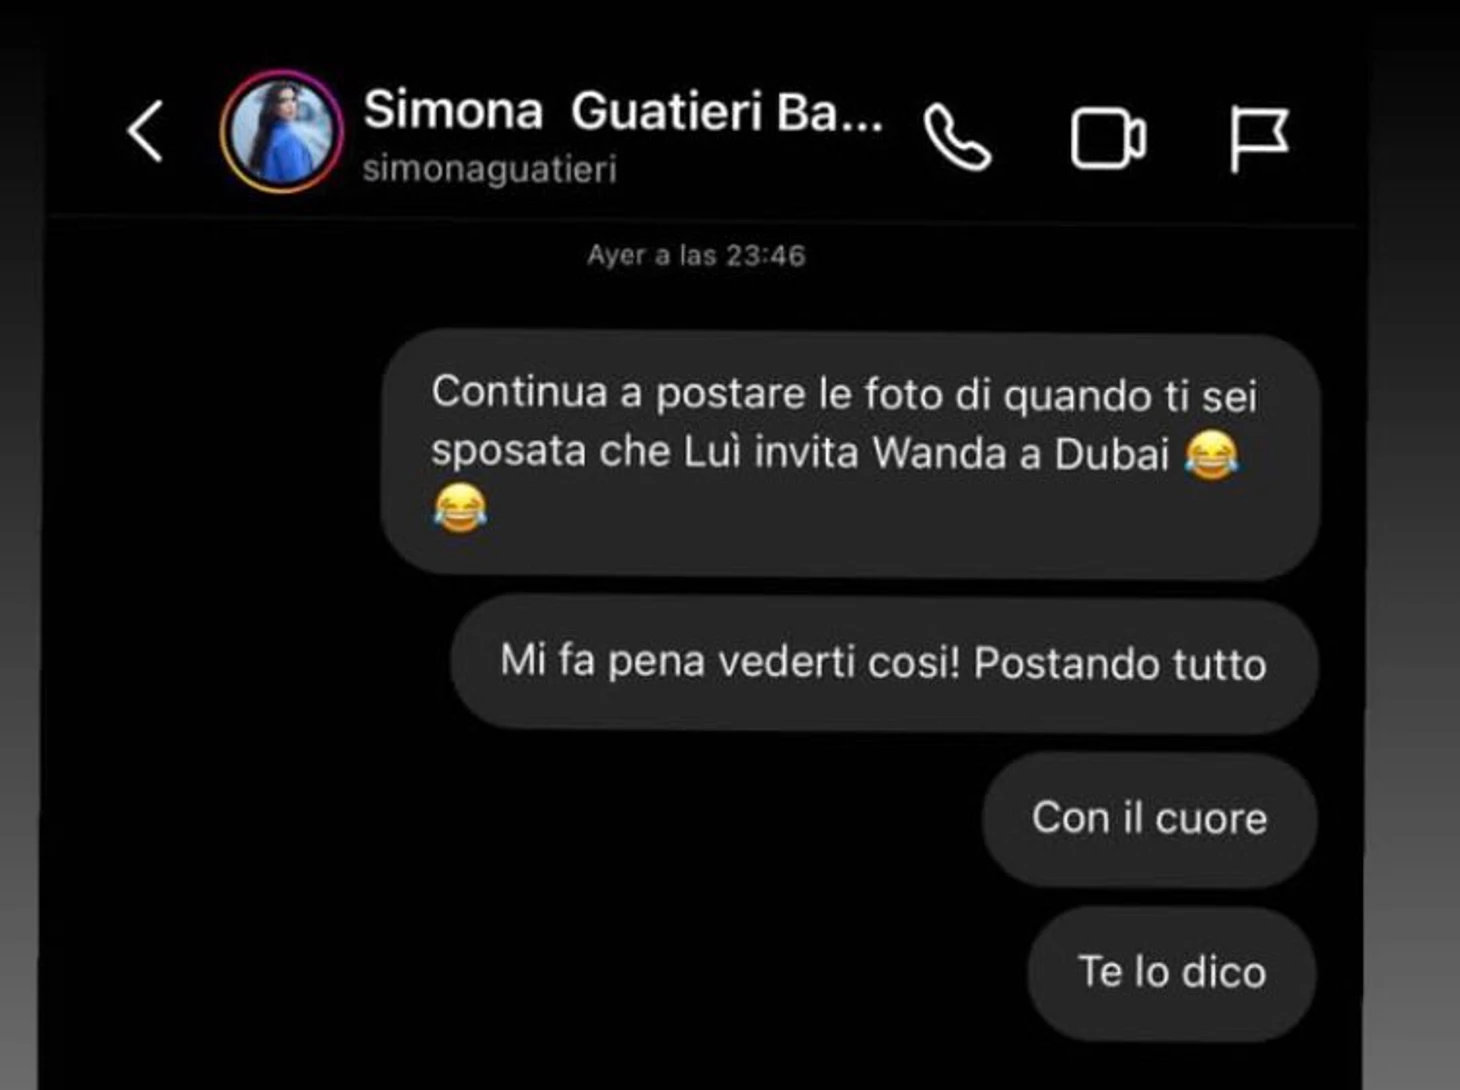Screen dimensions: 1460x1090
Task: Select the Mi fa pena vederti così message
Action: click(x=884, y=663)
